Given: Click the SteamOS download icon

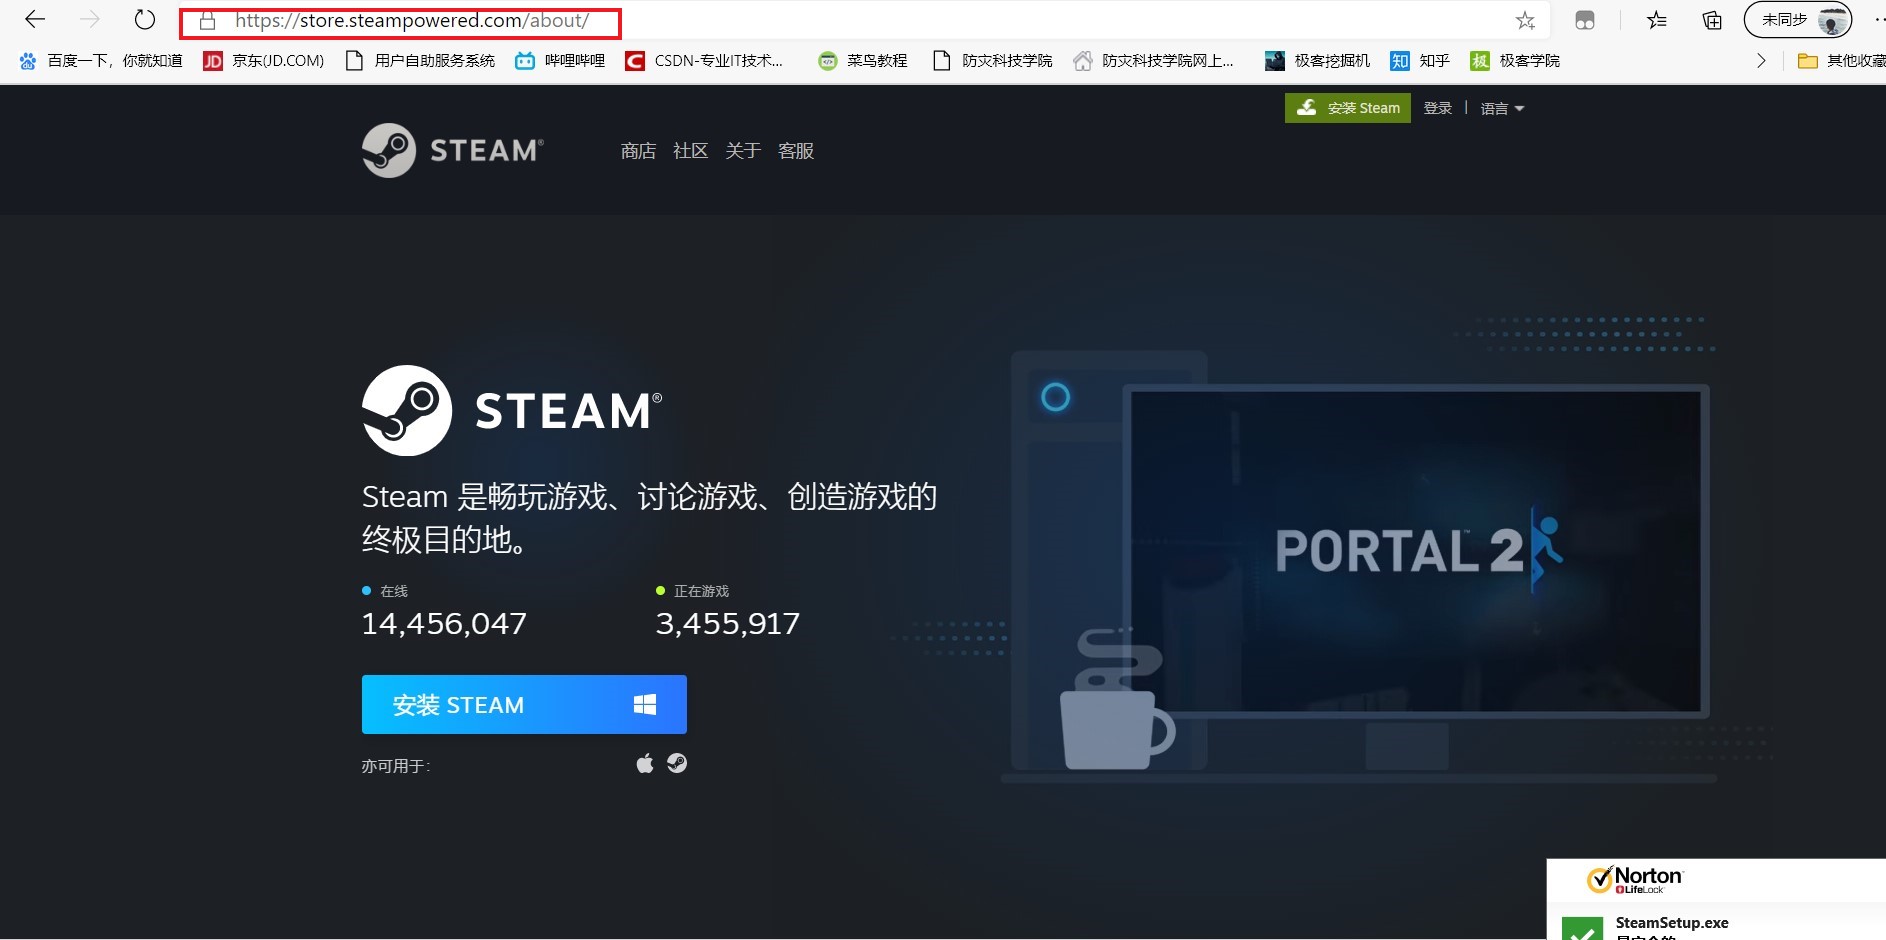Looking at the screenshot, I should point(677,764).
